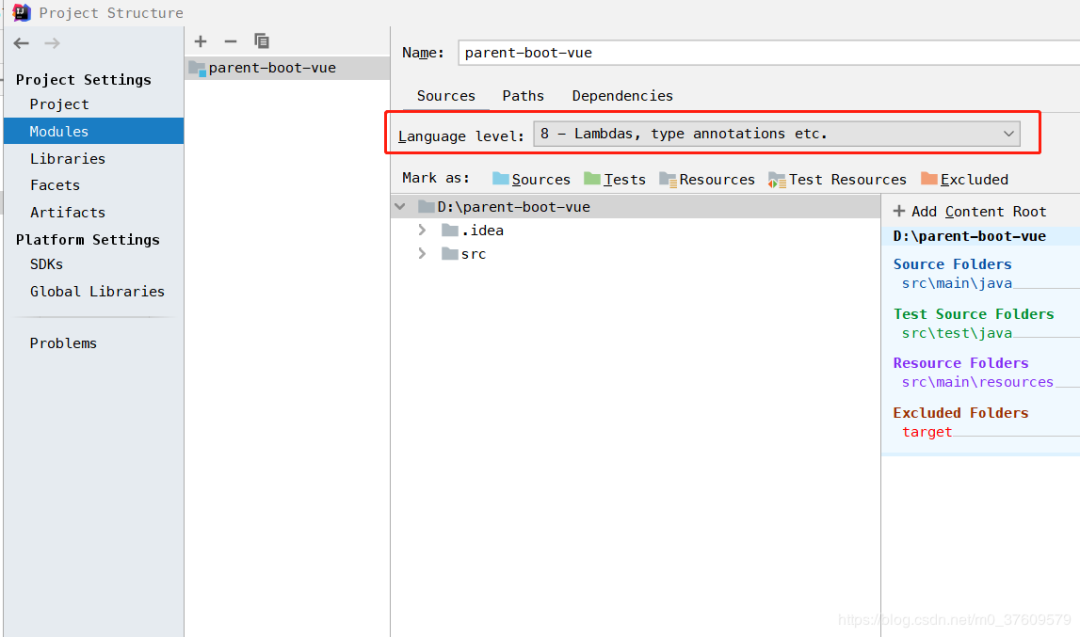Click the src\test\java test folder entry
This screenshot has height=637, width=1080.
coord(957,333)
